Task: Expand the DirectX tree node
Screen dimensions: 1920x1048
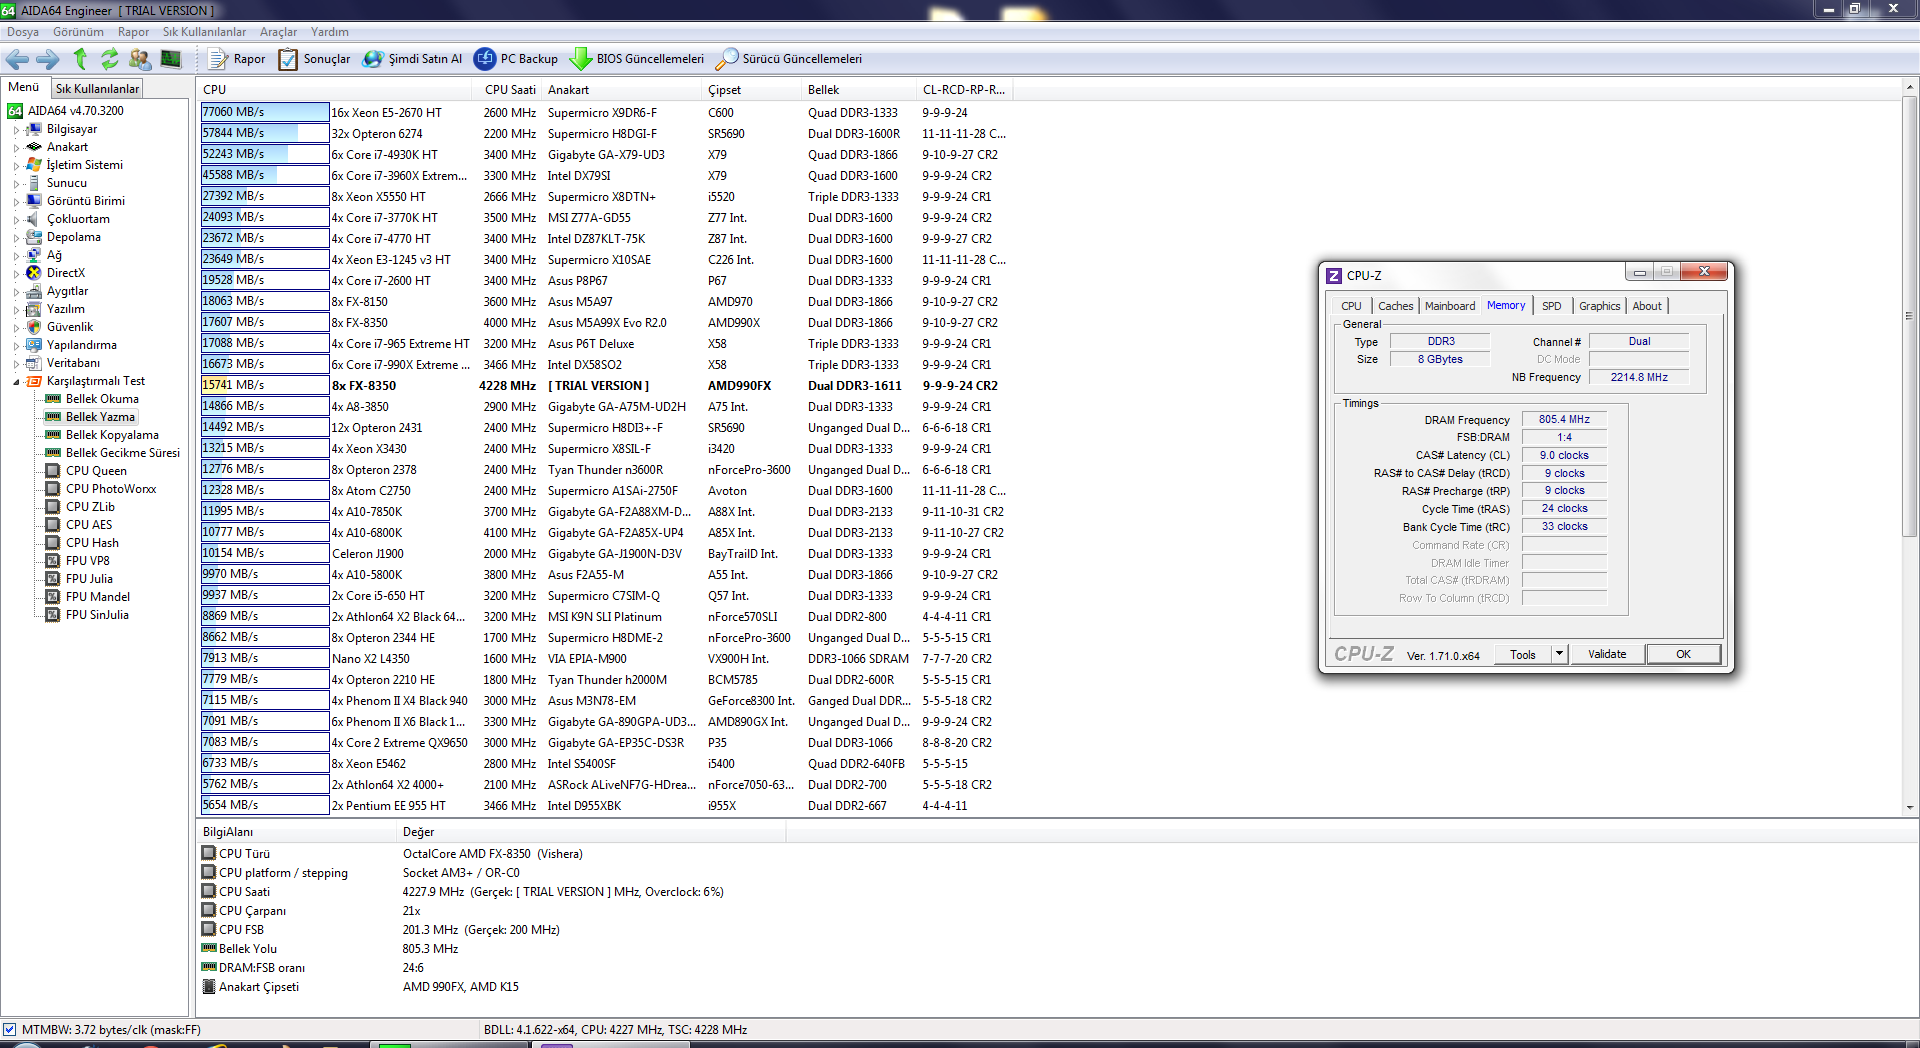Action: (x=16, y=274)
